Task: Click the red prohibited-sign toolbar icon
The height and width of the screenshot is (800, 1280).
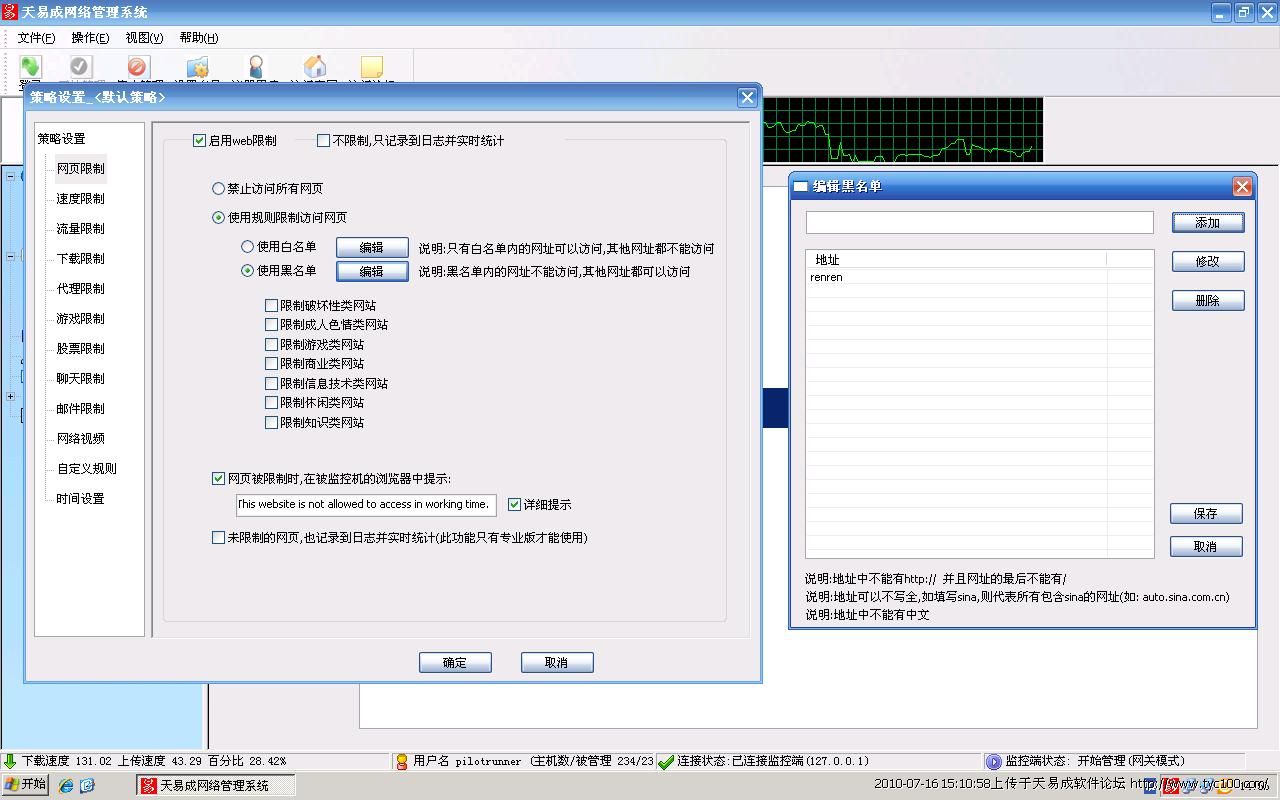Action: point(137,67)
